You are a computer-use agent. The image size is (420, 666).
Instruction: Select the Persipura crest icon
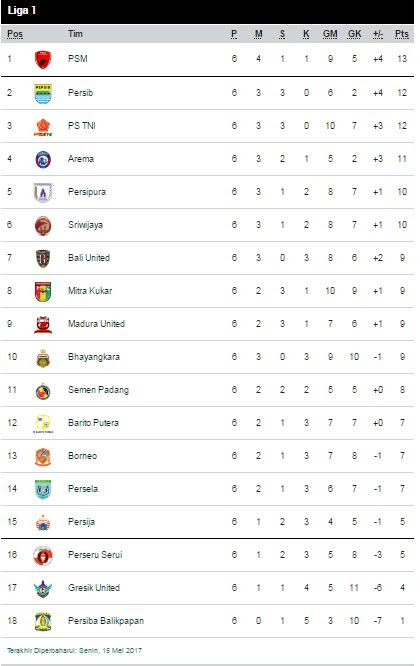coord(43,192)
